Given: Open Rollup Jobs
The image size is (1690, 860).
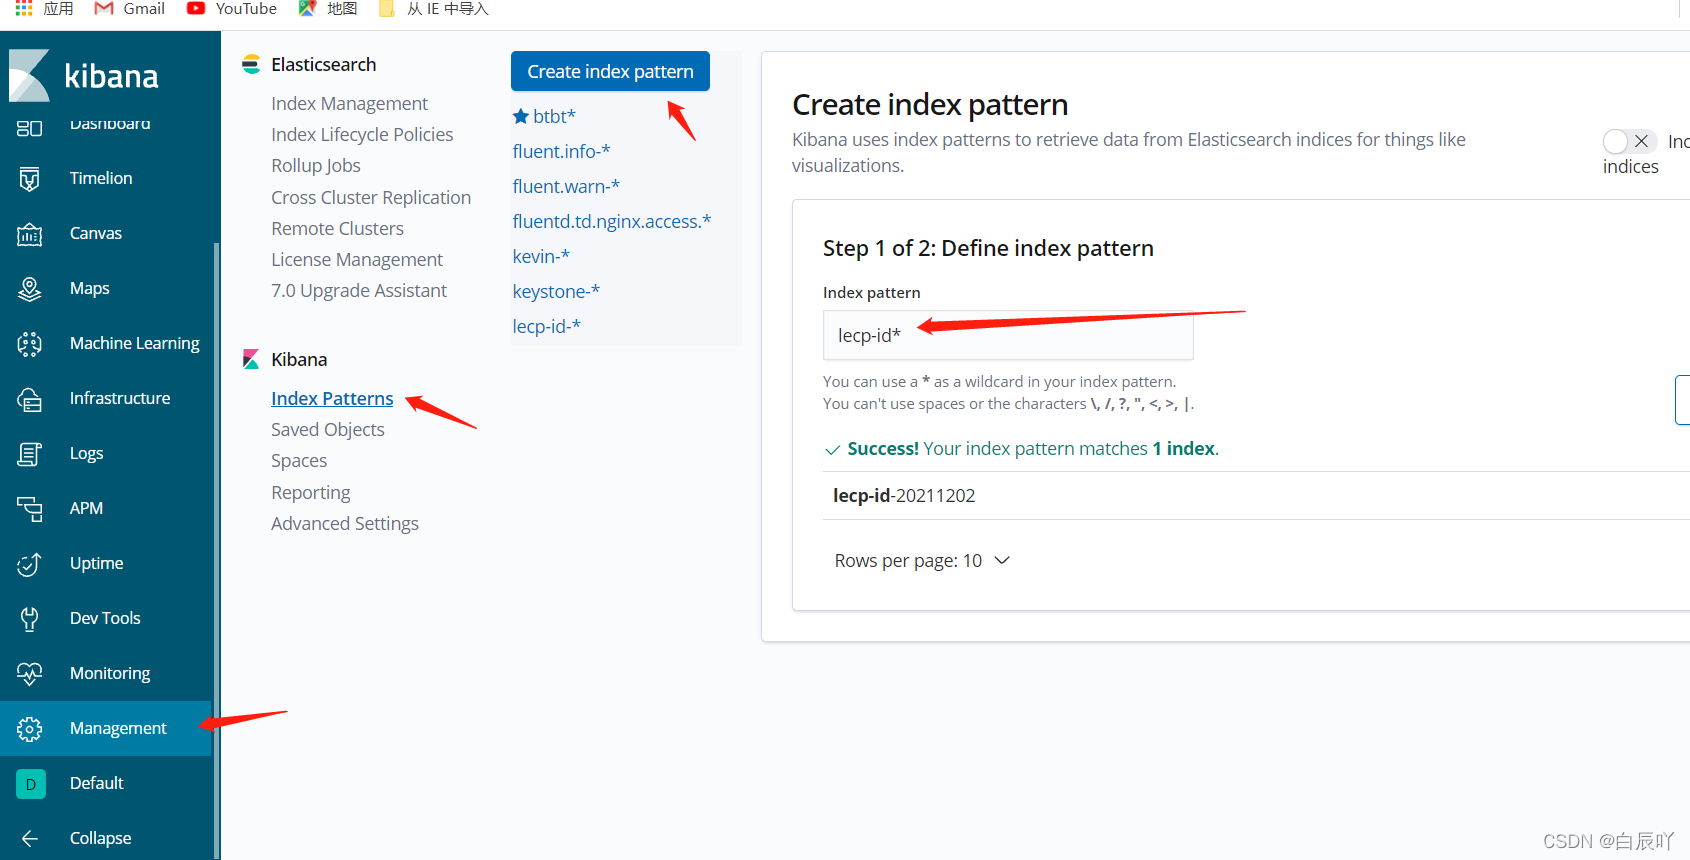Looking at the screenshot, I should pyautogui.click(x=316, y=166).
